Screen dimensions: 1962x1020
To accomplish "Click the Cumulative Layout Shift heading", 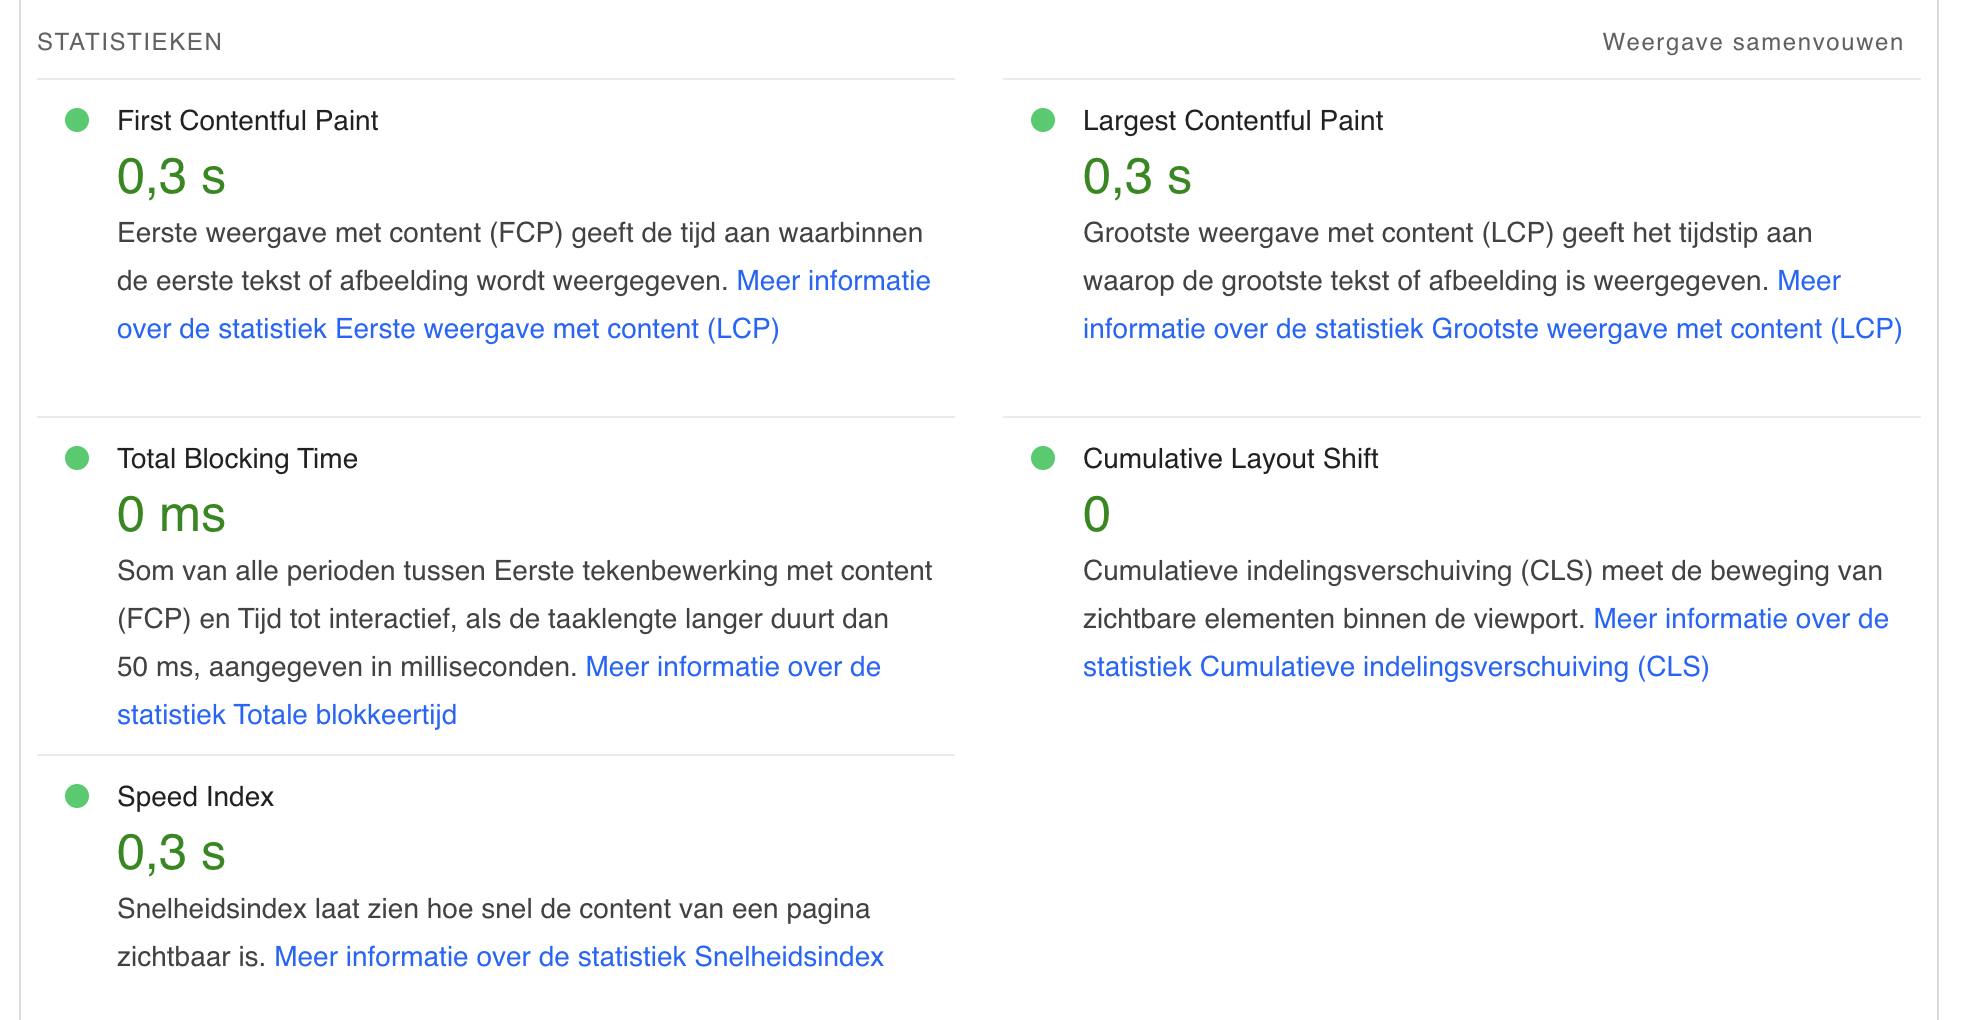I will point(1230,459).
